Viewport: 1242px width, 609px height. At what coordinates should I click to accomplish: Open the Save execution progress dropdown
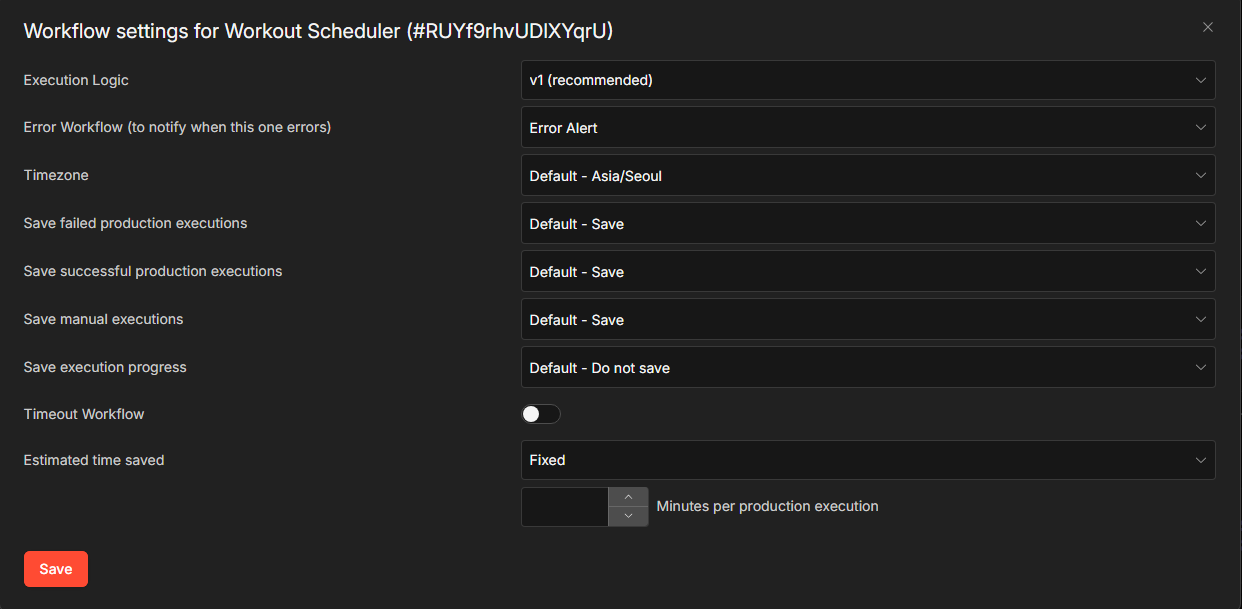click(867, 368)
